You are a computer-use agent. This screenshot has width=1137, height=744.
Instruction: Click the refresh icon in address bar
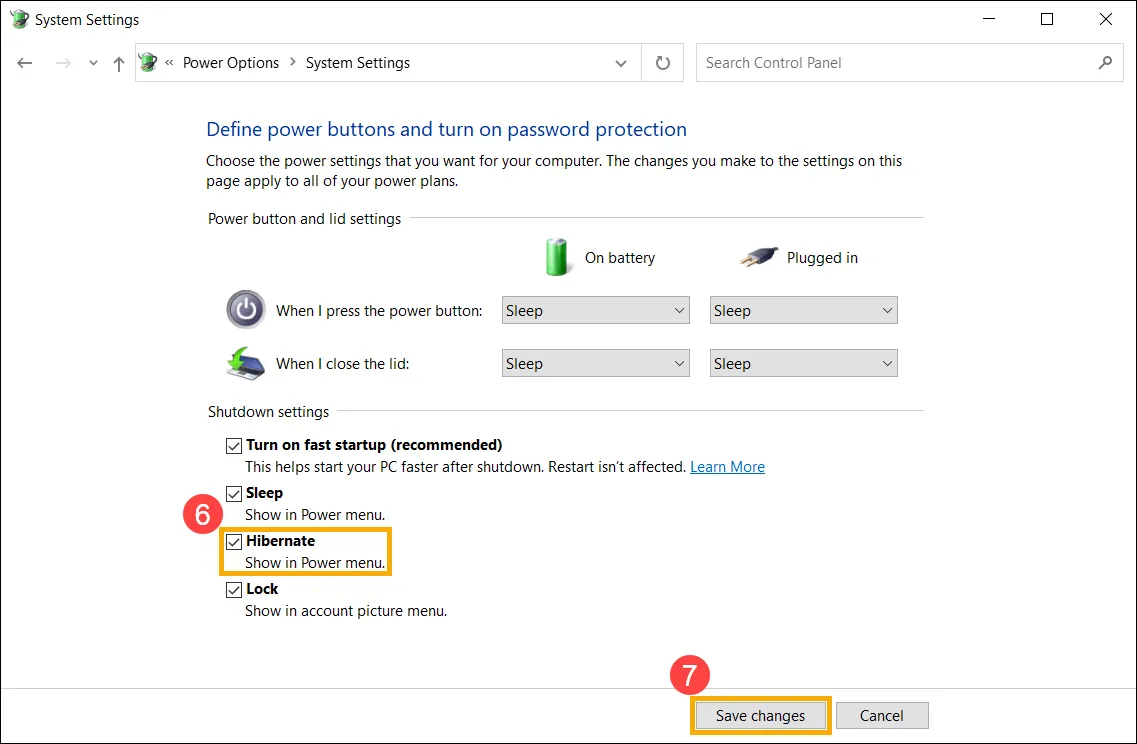[662, 62]
